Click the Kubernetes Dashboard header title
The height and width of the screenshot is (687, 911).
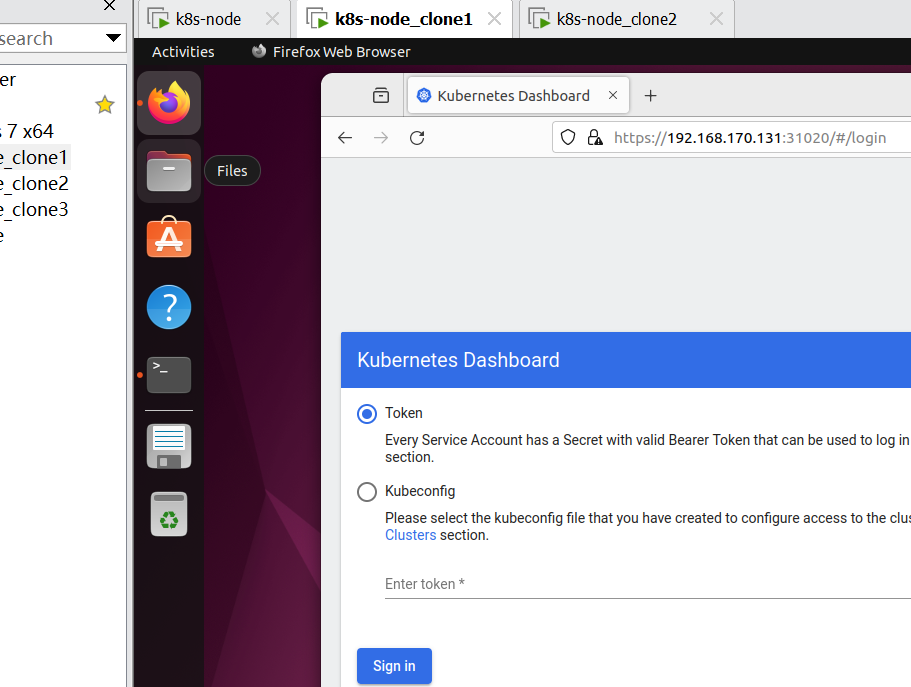458,360
